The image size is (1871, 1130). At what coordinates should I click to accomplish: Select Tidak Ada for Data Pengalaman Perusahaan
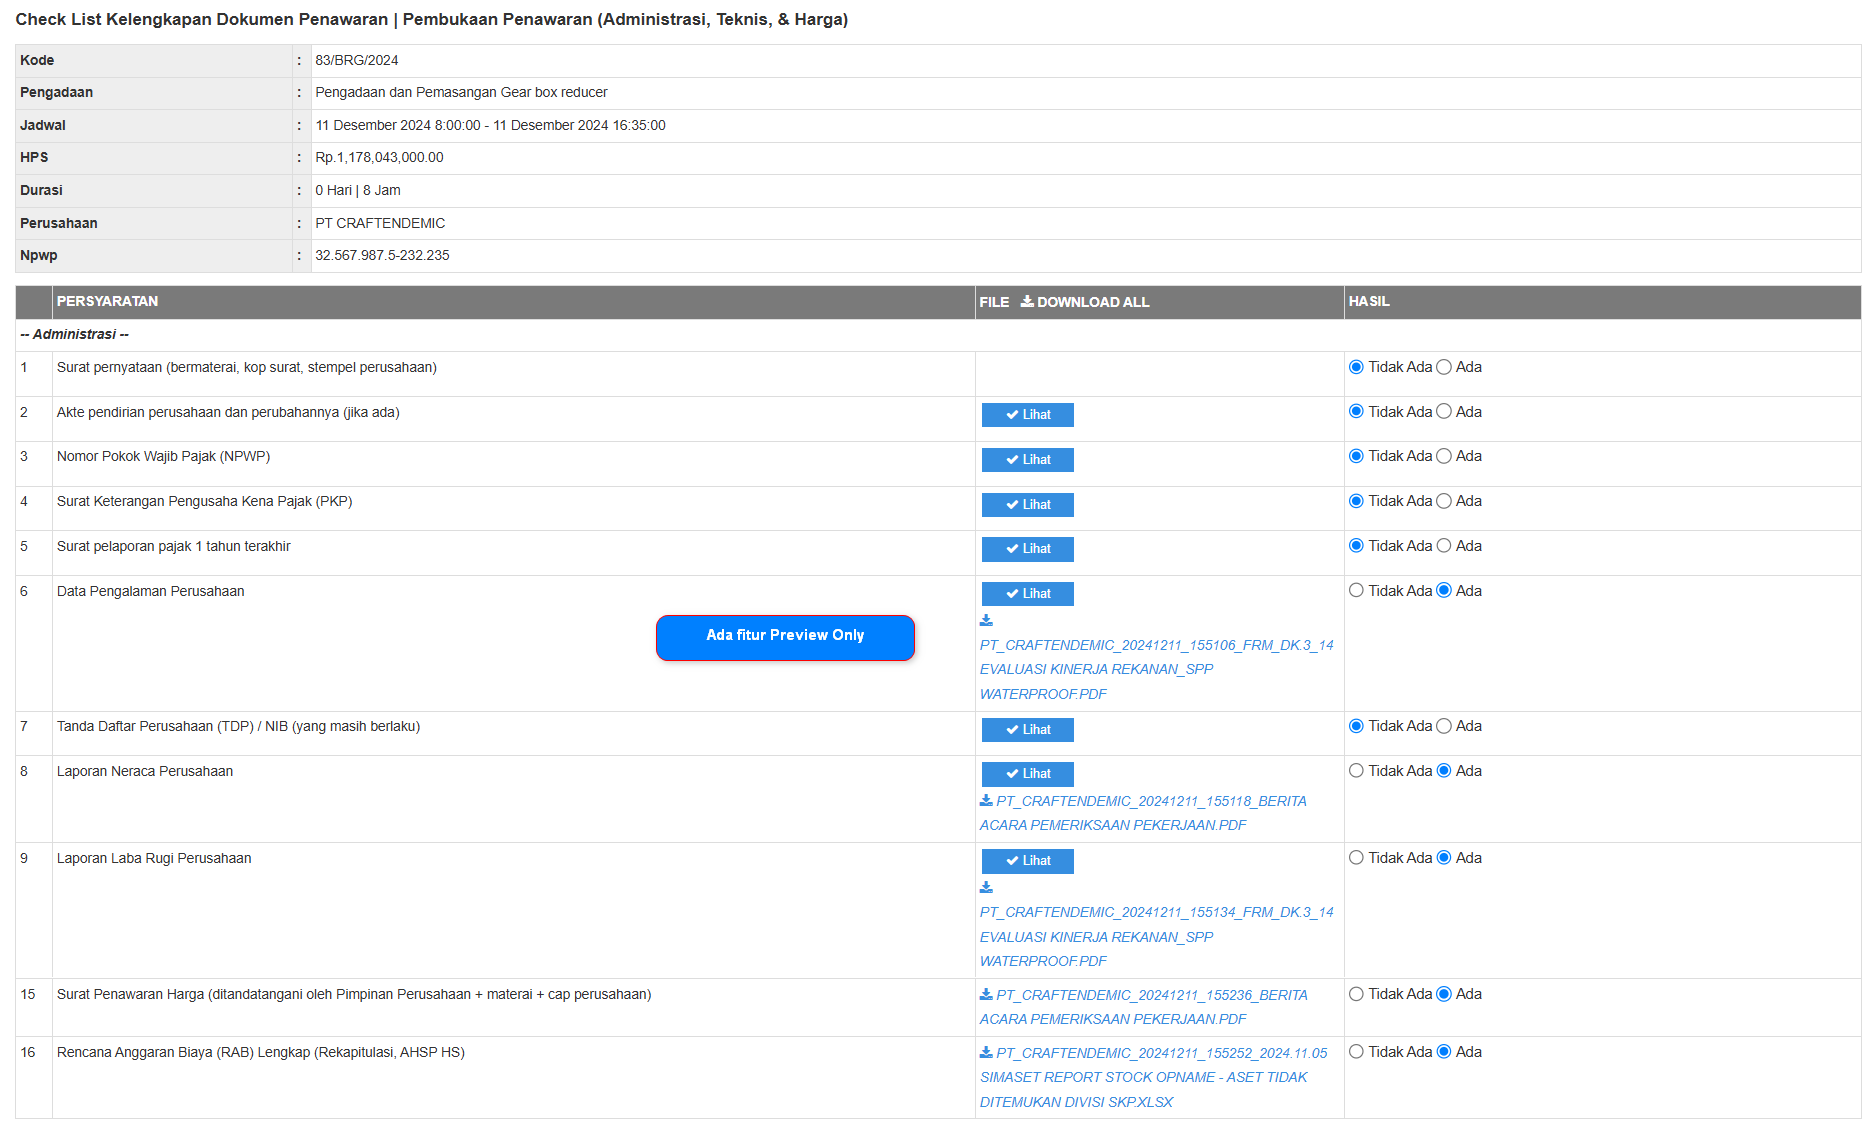1356,591
